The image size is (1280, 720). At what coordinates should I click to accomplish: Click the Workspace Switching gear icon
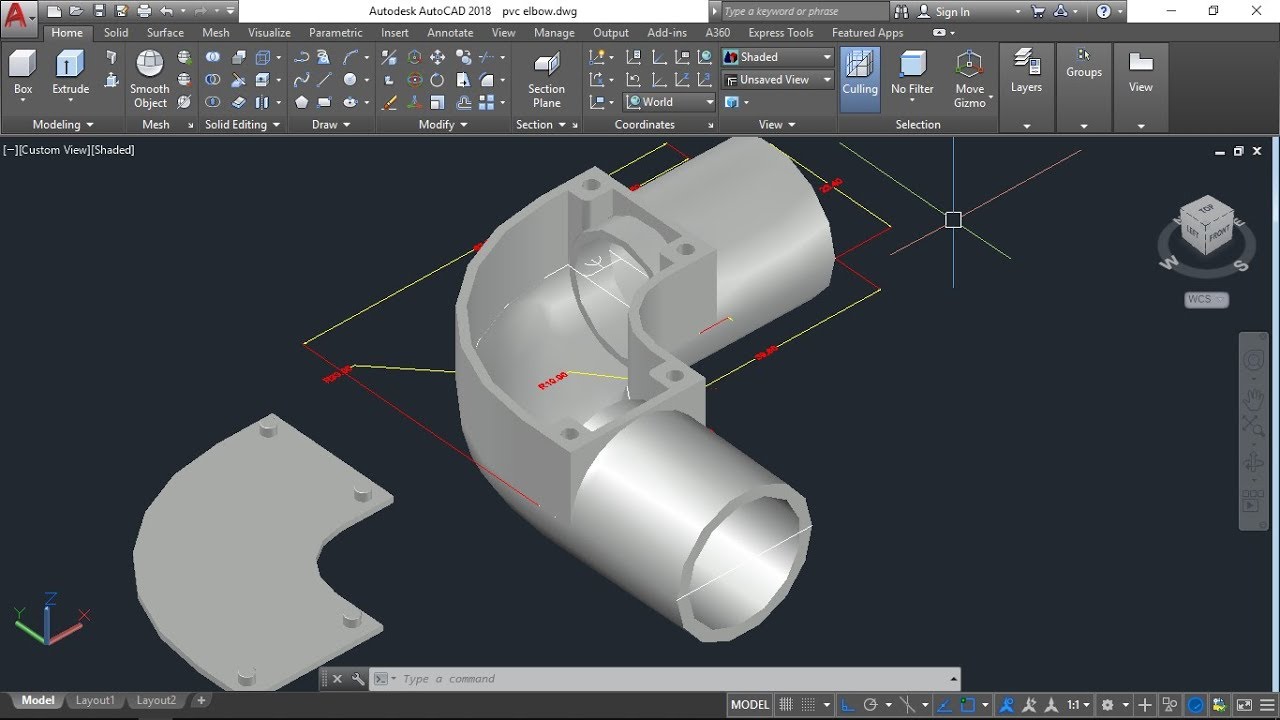(x=1107, y=705)
